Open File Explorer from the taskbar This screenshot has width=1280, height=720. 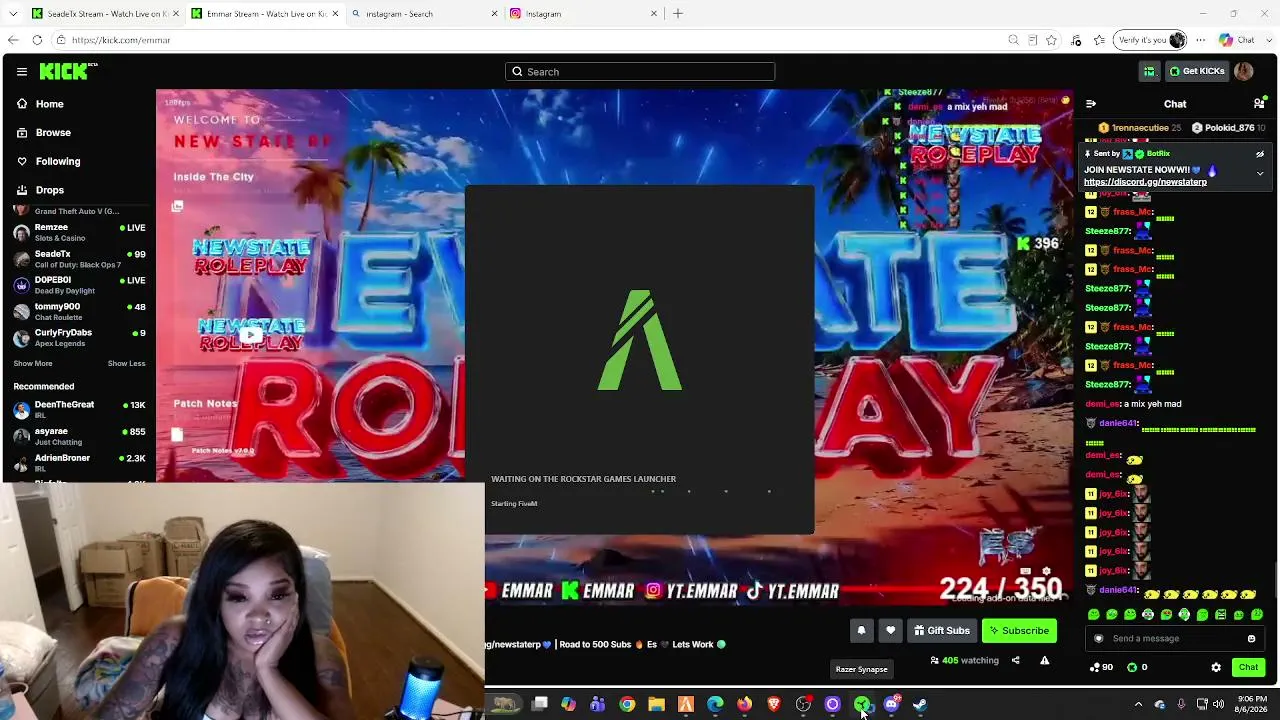click(656, 704)
